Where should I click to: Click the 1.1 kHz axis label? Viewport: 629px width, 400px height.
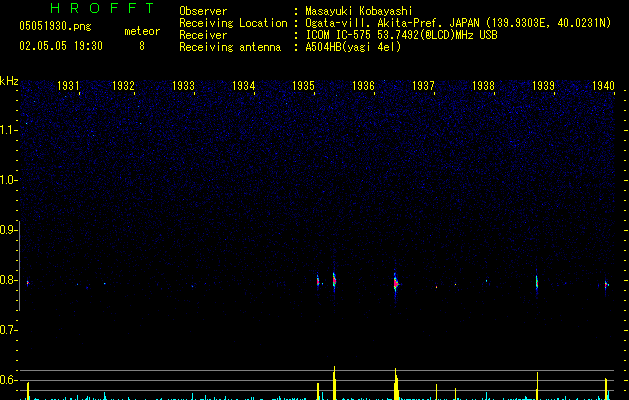click(8, 130)
